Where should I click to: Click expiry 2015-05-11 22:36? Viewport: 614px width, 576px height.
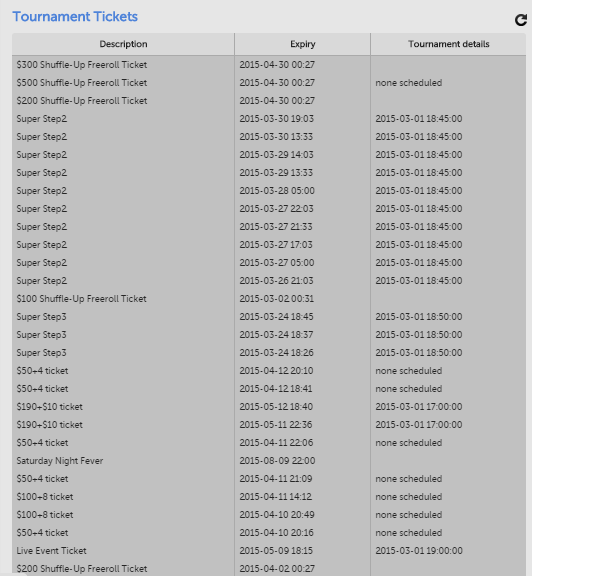click(x=276, y=425)
